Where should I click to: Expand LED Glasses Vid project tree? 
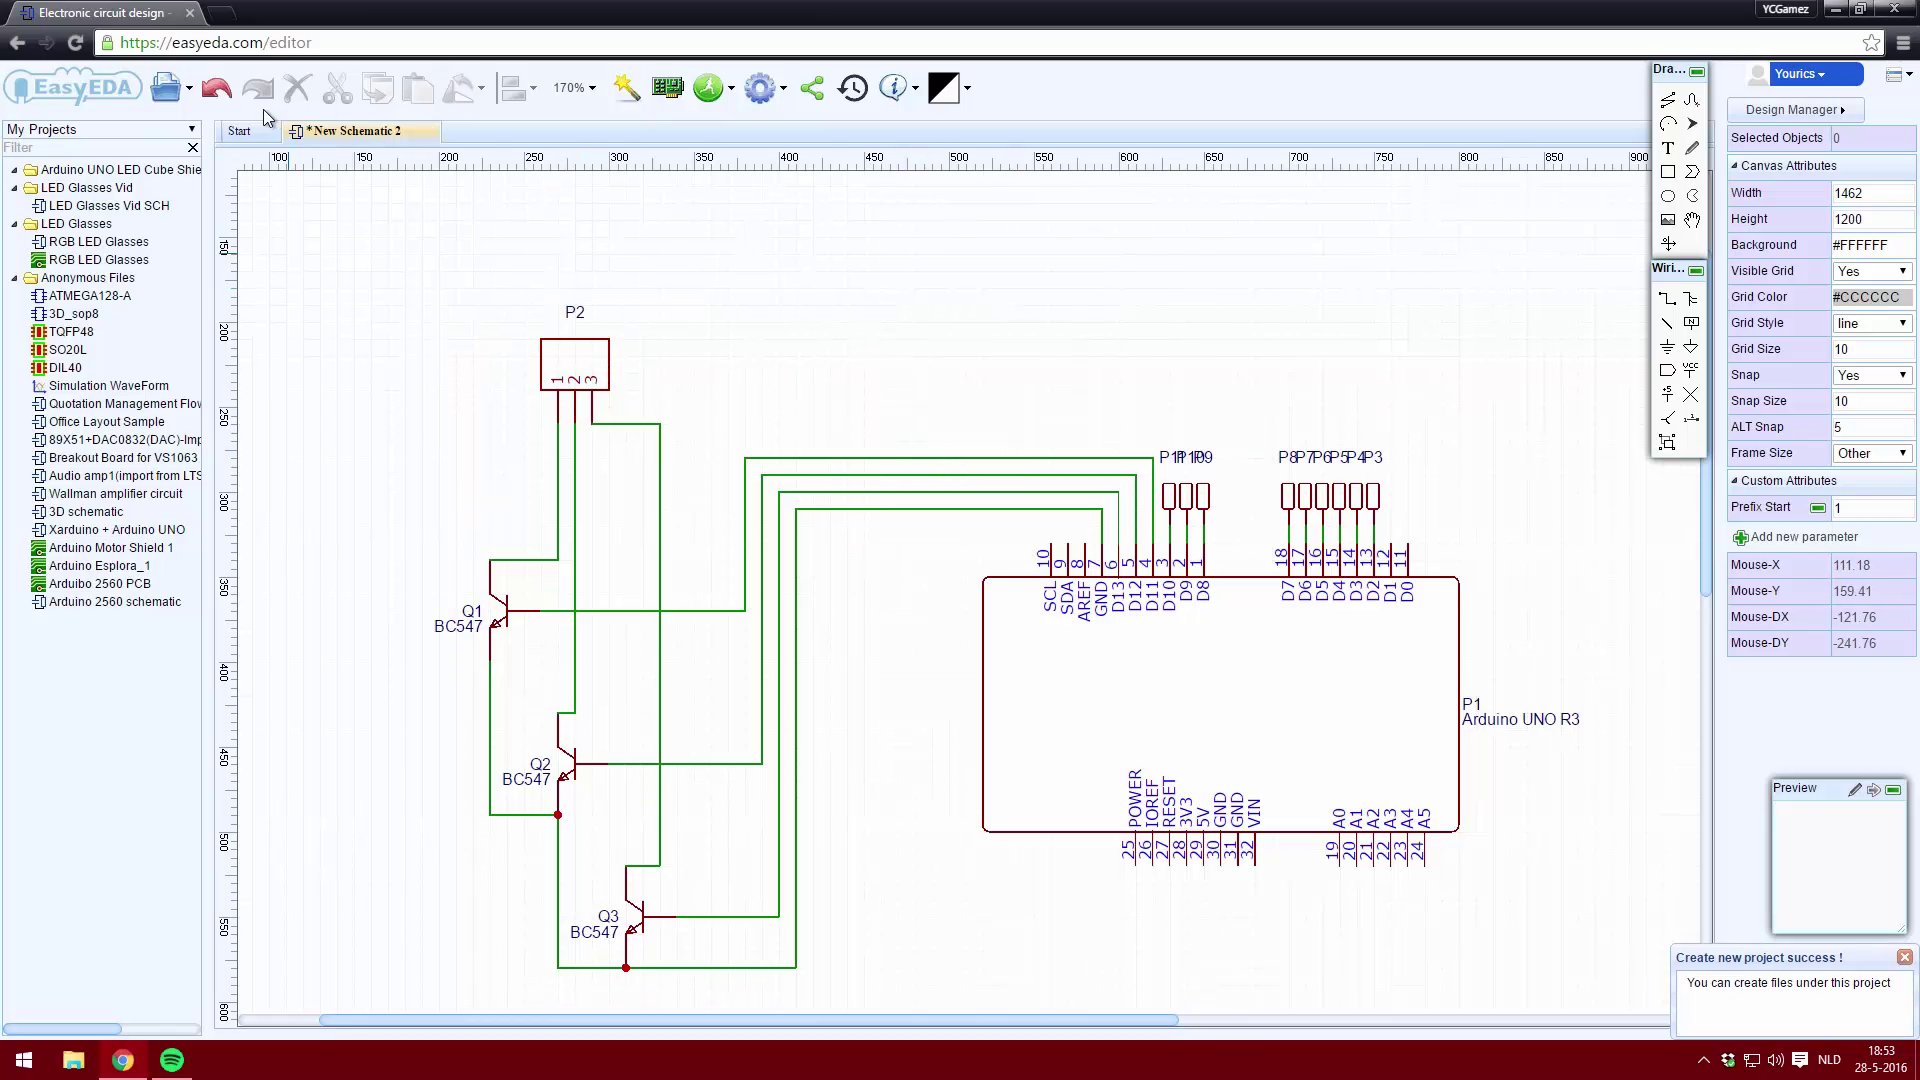point(12,187)
